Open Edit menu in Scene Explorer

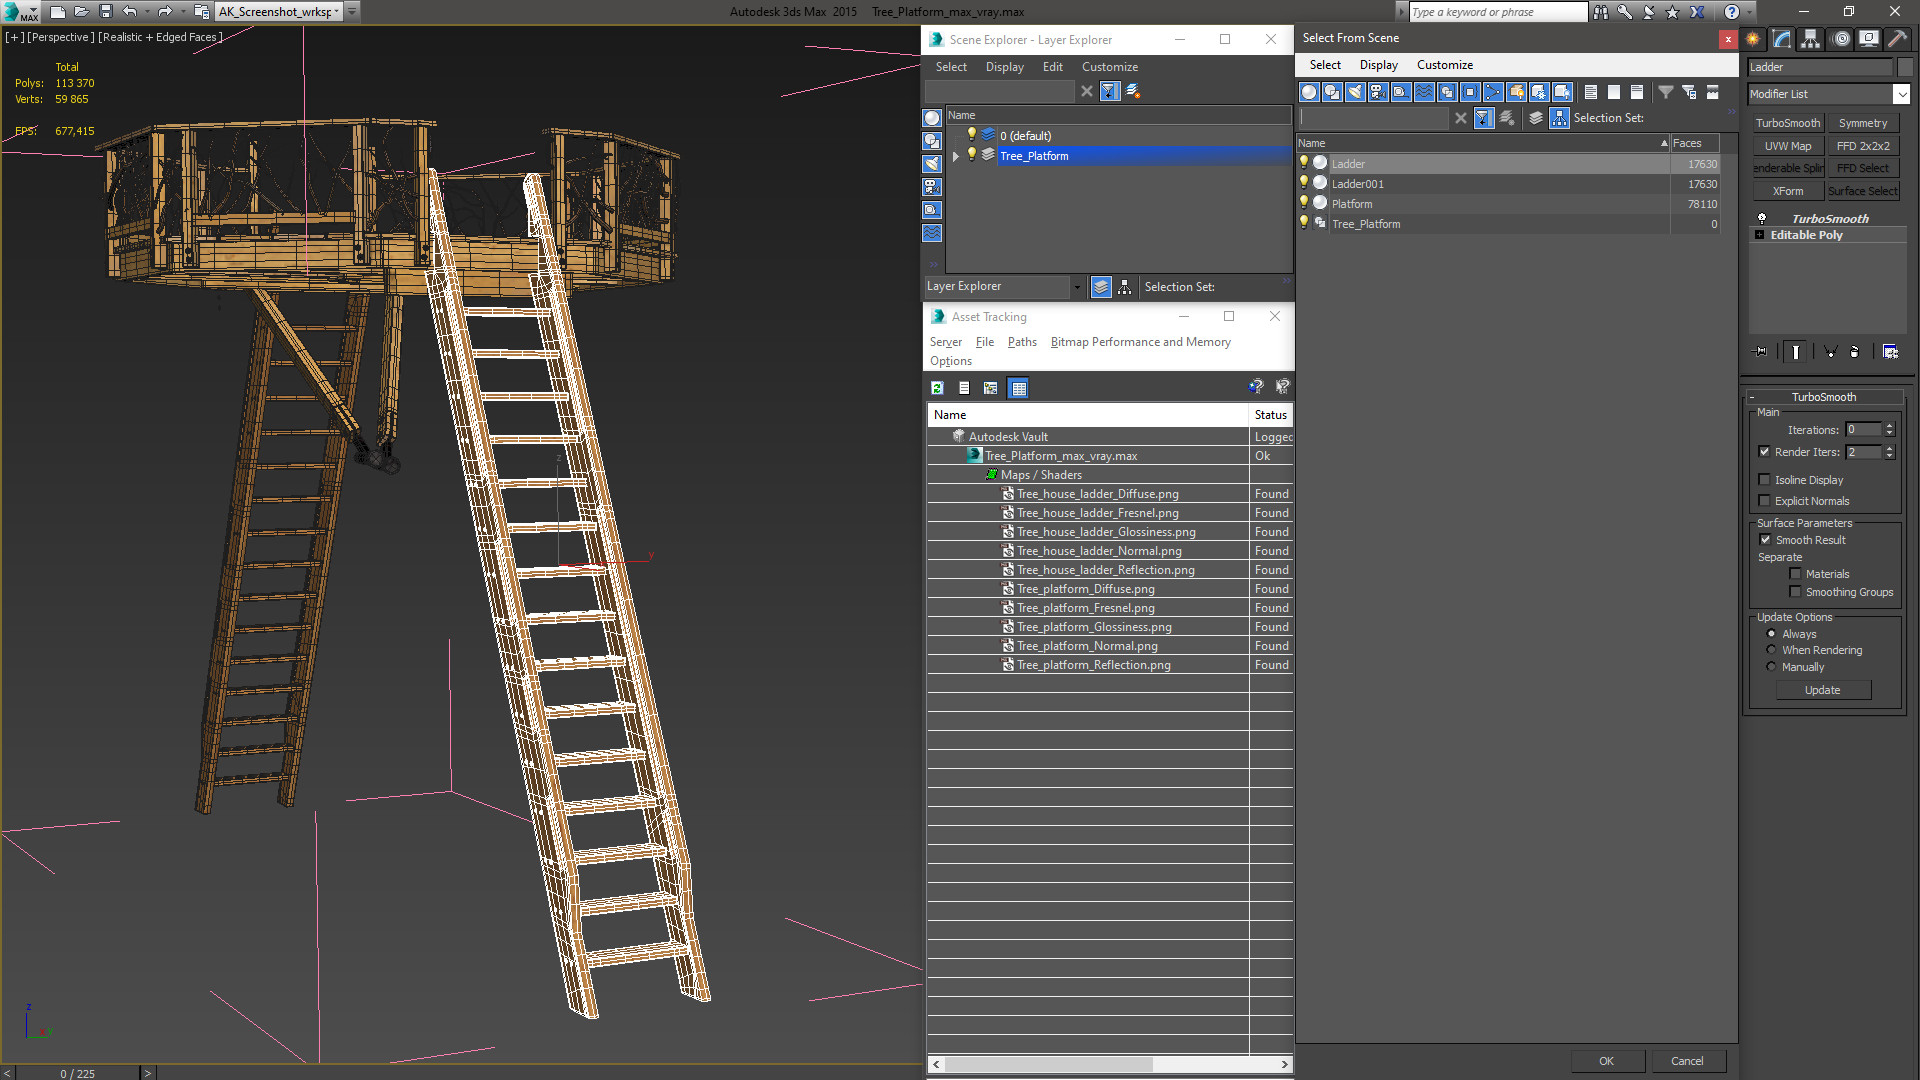click(1052, 67)
